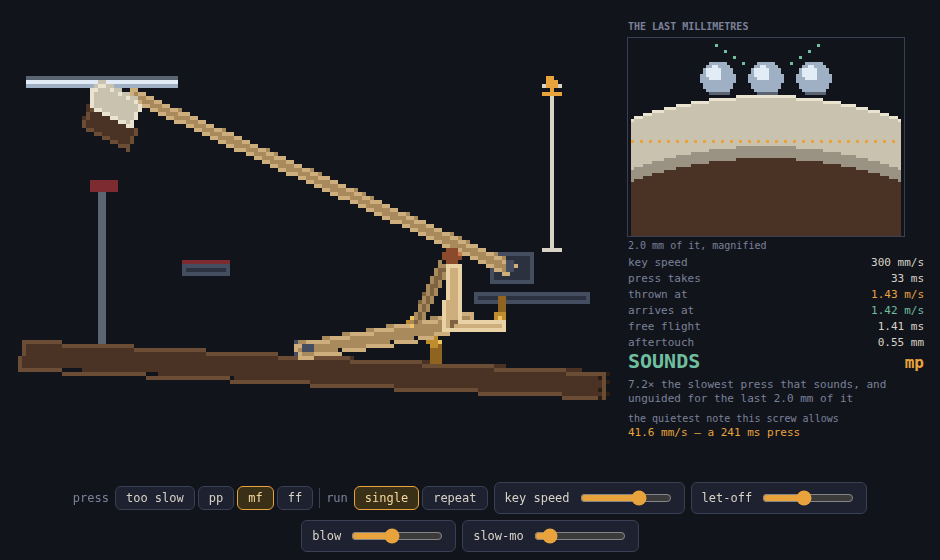
Task: Select the 'too slow' press preset
Action: click(155, 498)
